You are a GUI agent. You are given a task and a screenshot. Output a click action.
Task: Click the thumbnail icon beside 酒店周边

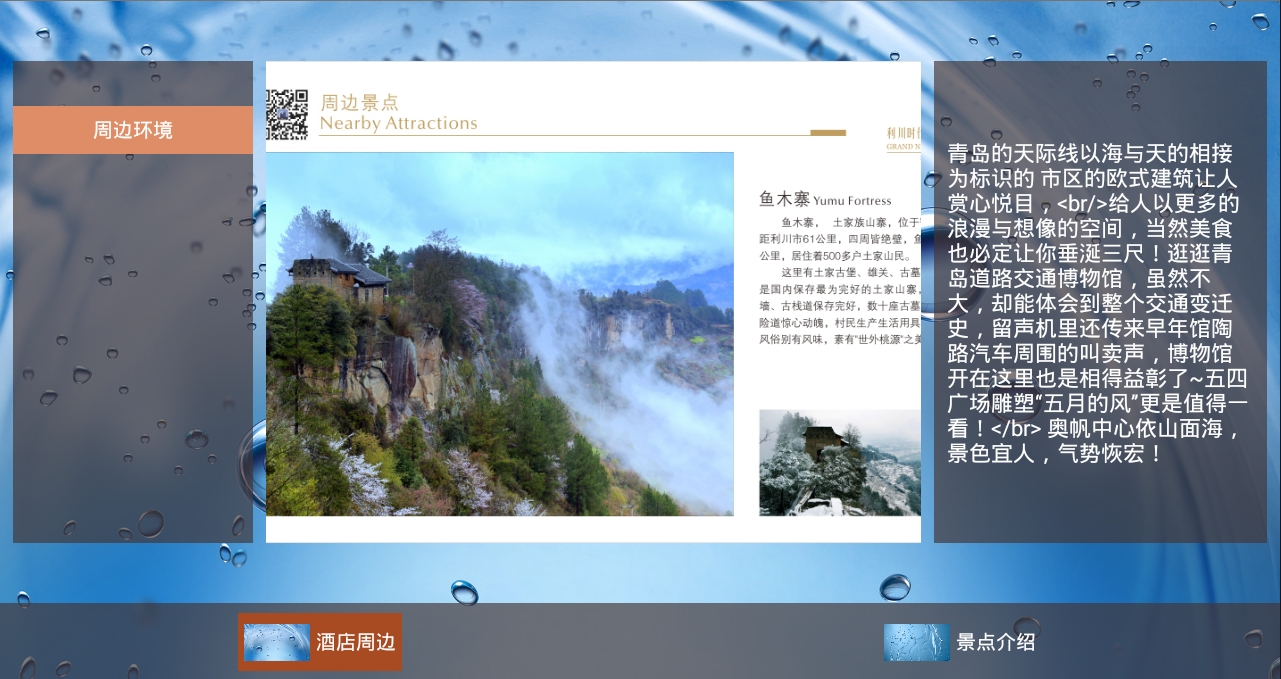(276, 642)
